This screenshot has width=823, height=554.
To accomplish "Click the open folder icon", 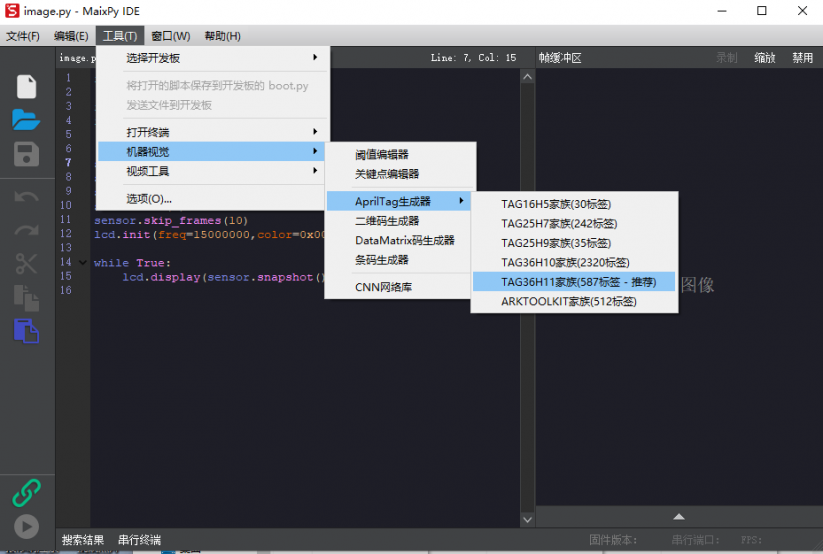I will (26, 120).
